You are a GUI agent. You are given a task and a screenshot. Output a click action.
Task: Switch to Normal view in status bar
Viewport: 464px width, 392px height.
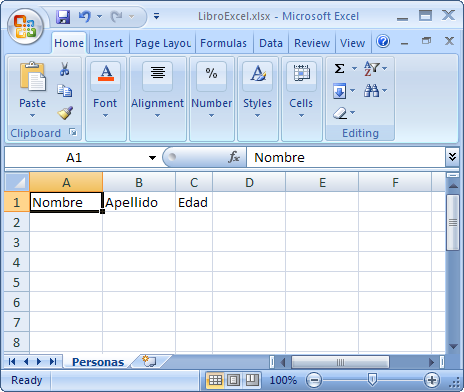coord(215,380)
